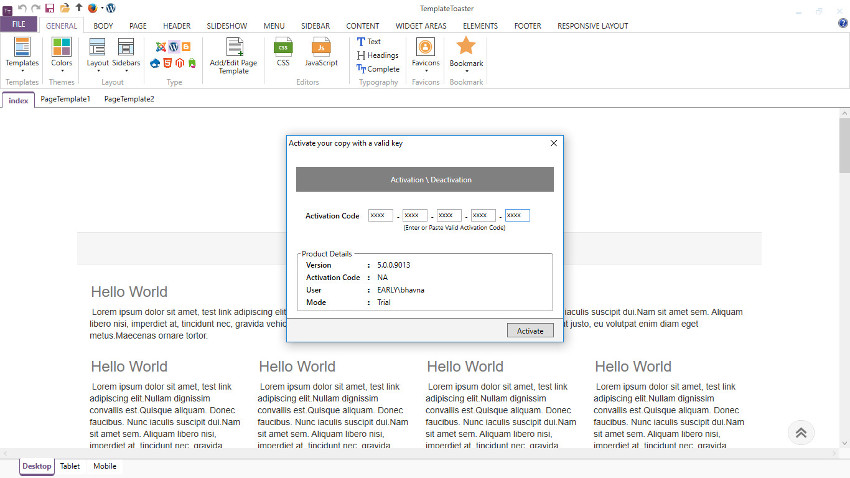Switch to Mobile view
The image size is (850, 478).
click(x=105, y=466)
